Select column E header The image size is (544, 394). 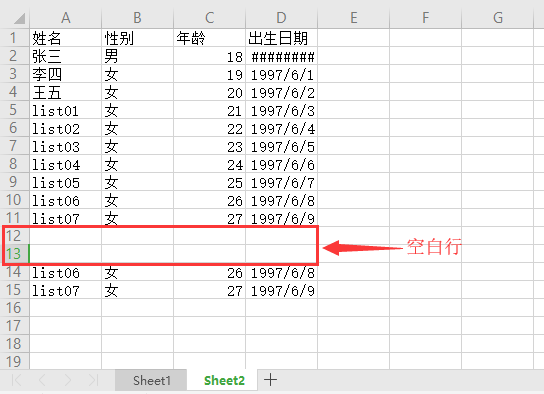354,18
